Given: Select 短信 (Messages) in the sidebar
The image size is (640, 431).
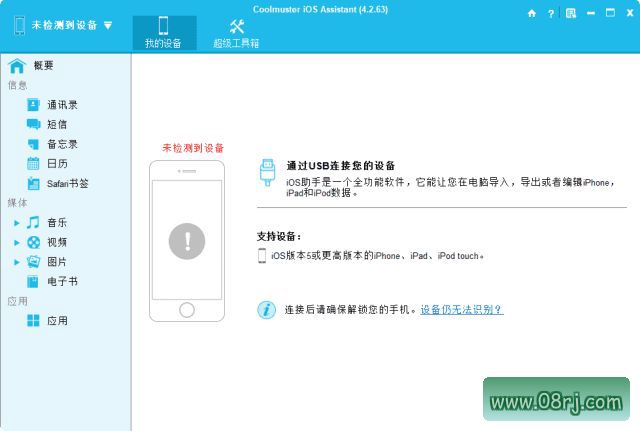Looking at the screenshot, I should pyautogui.click(x=56, y=124).
